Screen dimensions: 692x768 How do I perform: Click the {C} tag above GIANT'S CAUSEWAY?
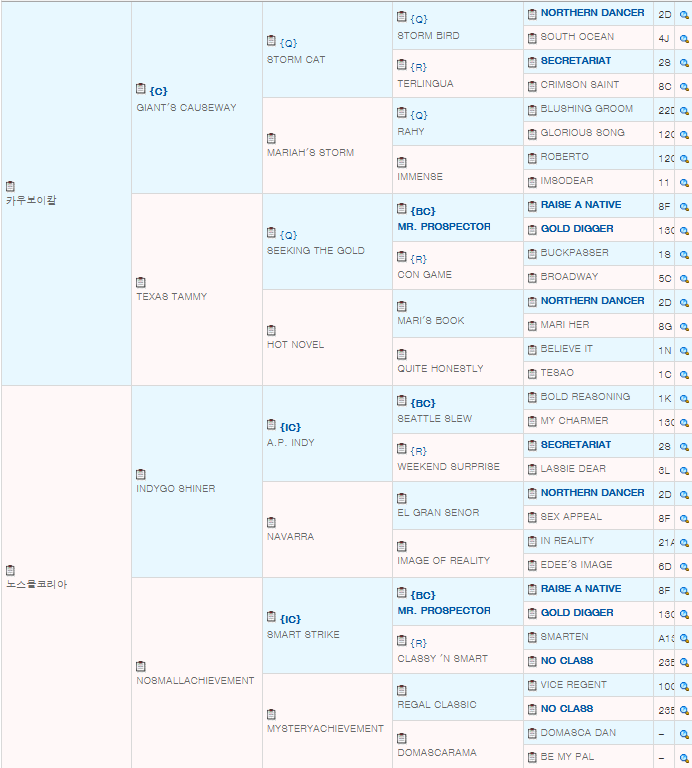pyautogui.click(x=159, y=91)
